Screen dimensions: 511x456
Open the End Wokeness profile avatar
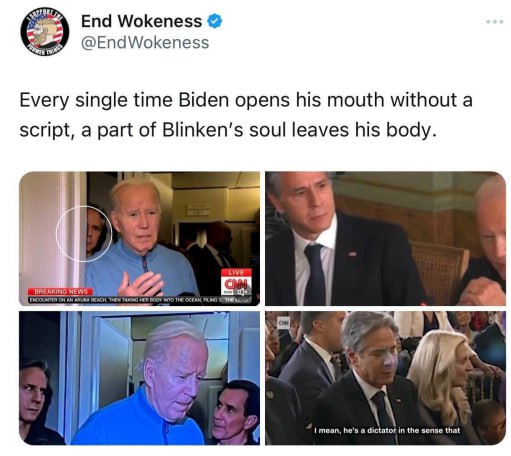click(x=45, y=32)
